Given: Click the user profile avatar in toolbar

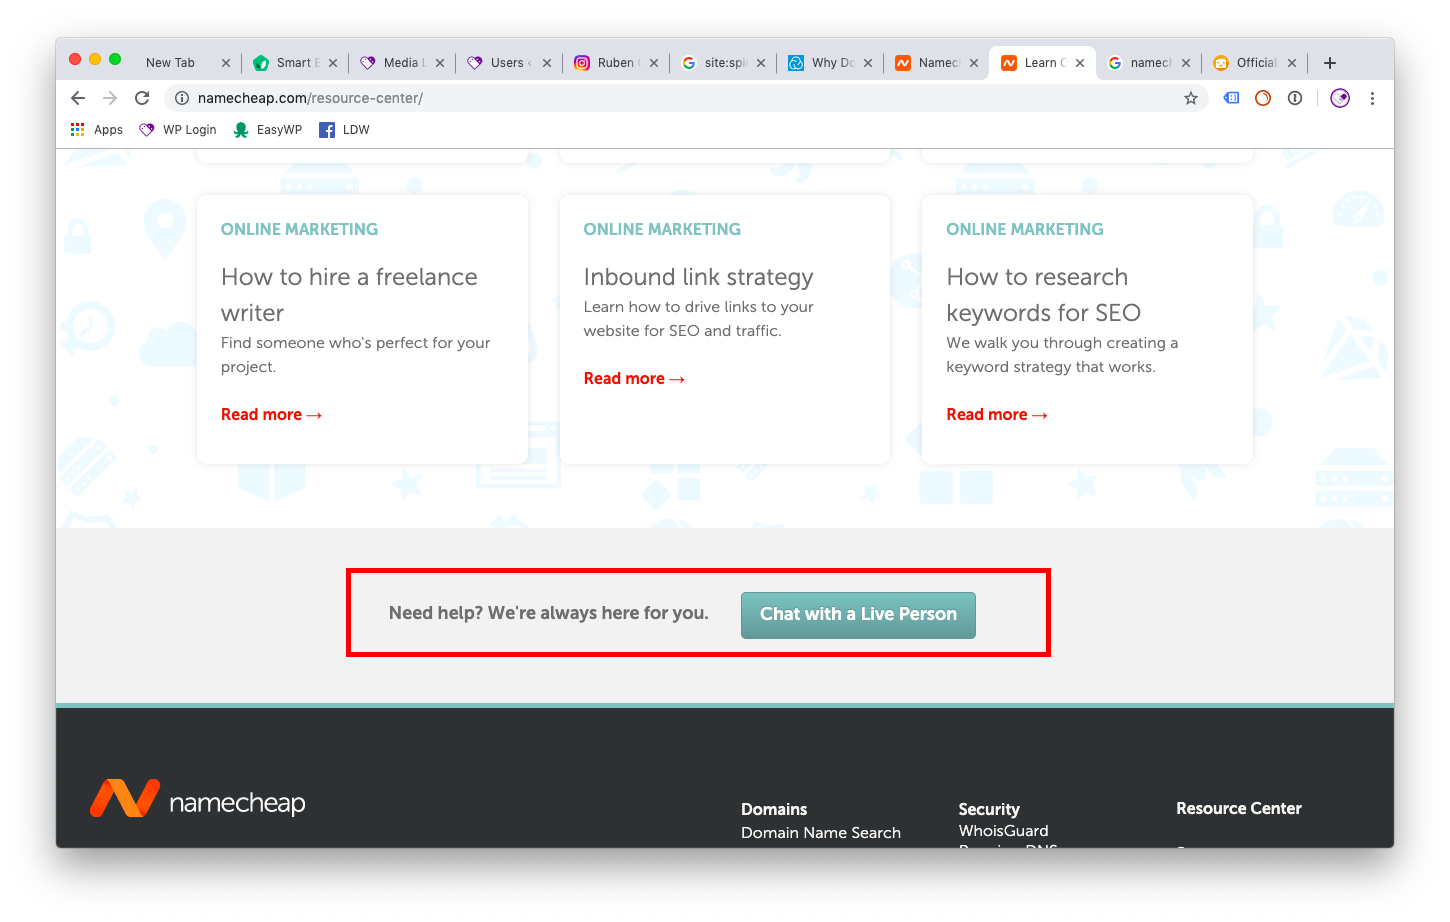Looking at the screenshot, I should click(x=1340, y=98).
